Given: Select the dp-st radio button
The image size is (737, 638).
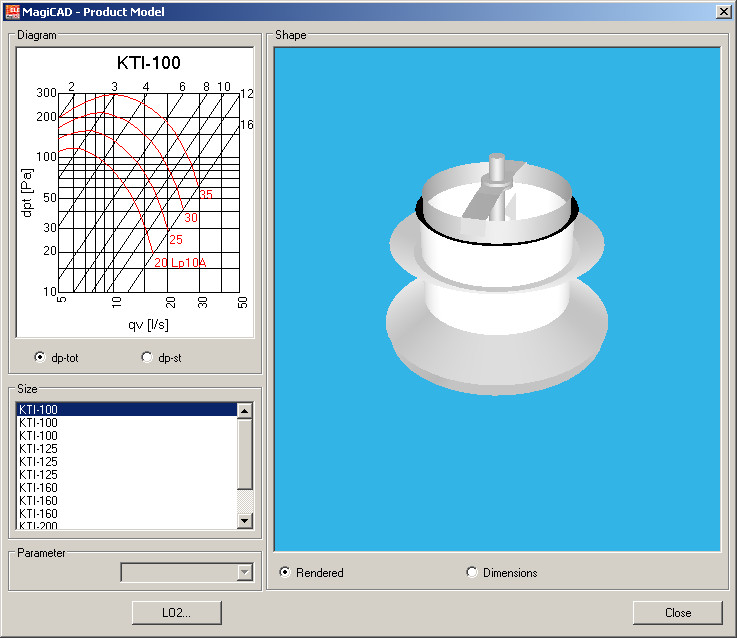Looking at the screenshot, I should point(147,357).
